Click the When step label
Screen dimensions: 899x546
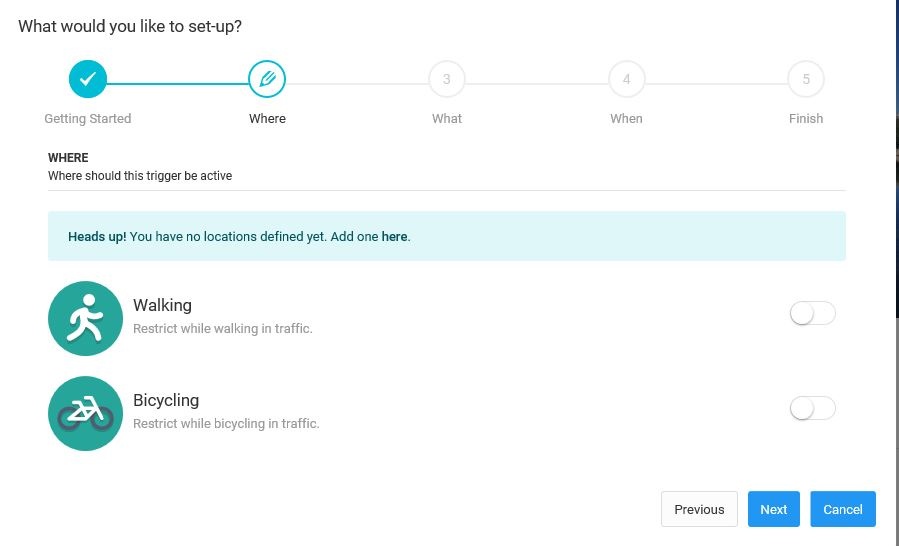tap(626, 118)
